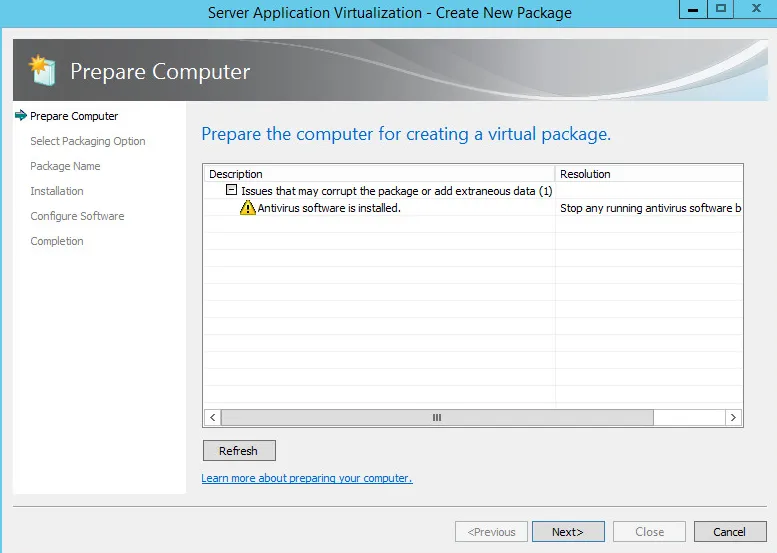Image resolution: width=777 pixels, height=553 pixels.
Task: Click the green arrow beside Prepare Computer
Action: coord(21,115)
